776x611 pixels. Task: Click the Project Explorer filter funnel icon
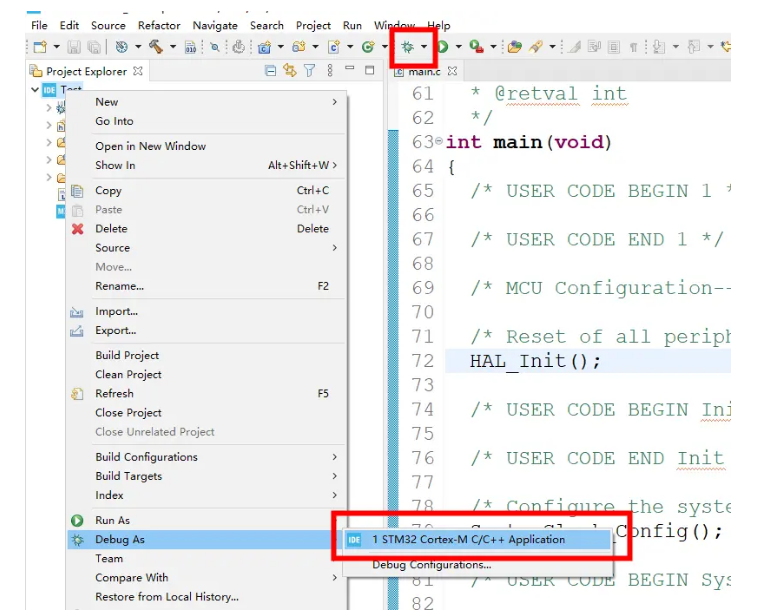pyautogui.click(x=310, y=71)
